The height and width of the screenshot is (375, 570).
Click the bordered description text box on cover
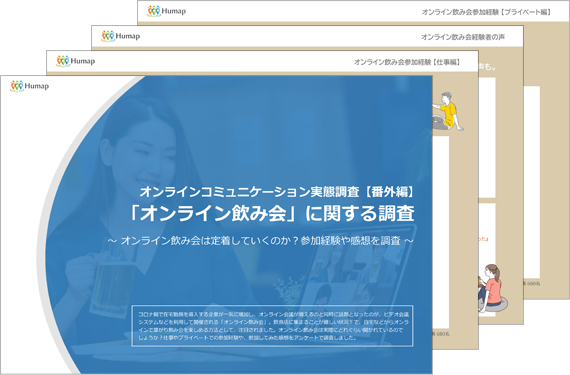pos(272,326)
